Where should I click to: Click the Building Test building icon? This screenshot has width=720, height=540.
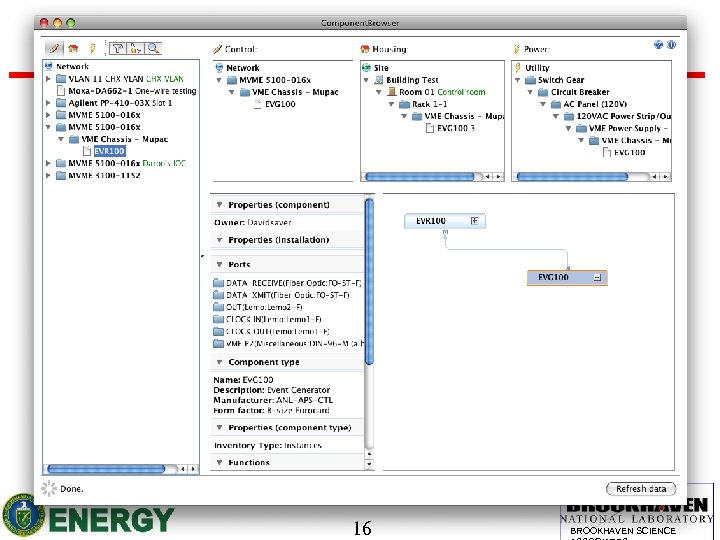[379, 80]
